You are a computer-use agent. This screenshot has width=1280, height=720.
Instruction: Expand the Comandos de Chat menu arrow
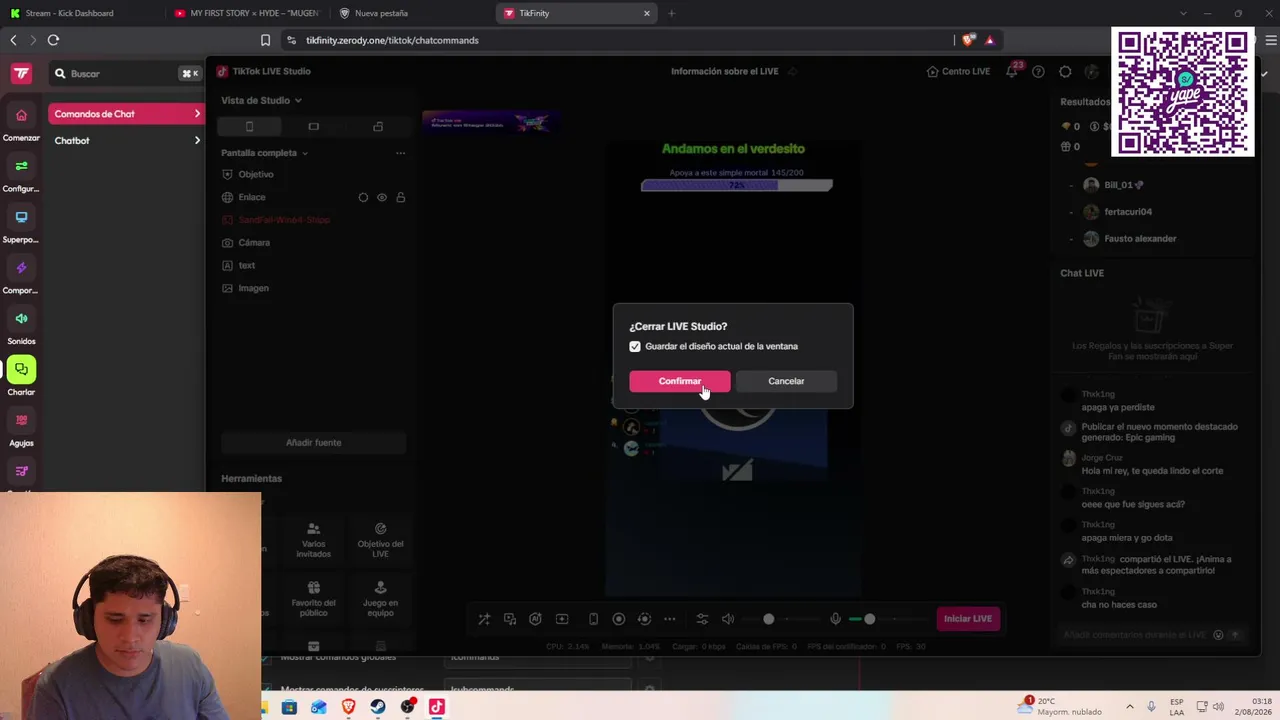pos(197,114)
